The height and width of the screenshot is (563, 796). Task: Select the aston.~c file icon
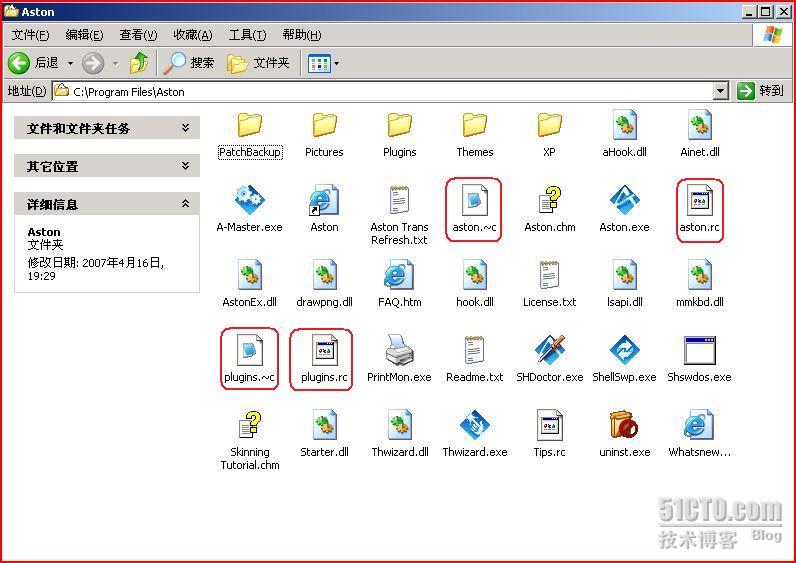475,200
